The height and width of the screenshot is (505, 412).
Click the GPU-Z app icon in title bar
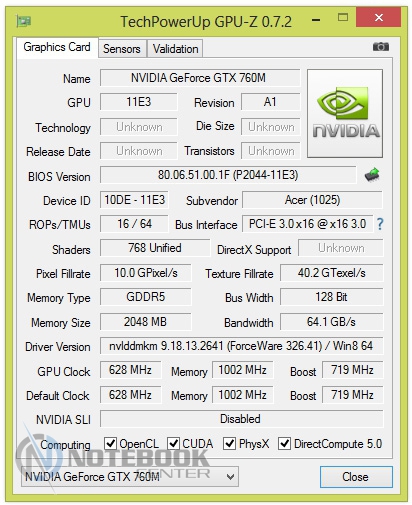24,21
